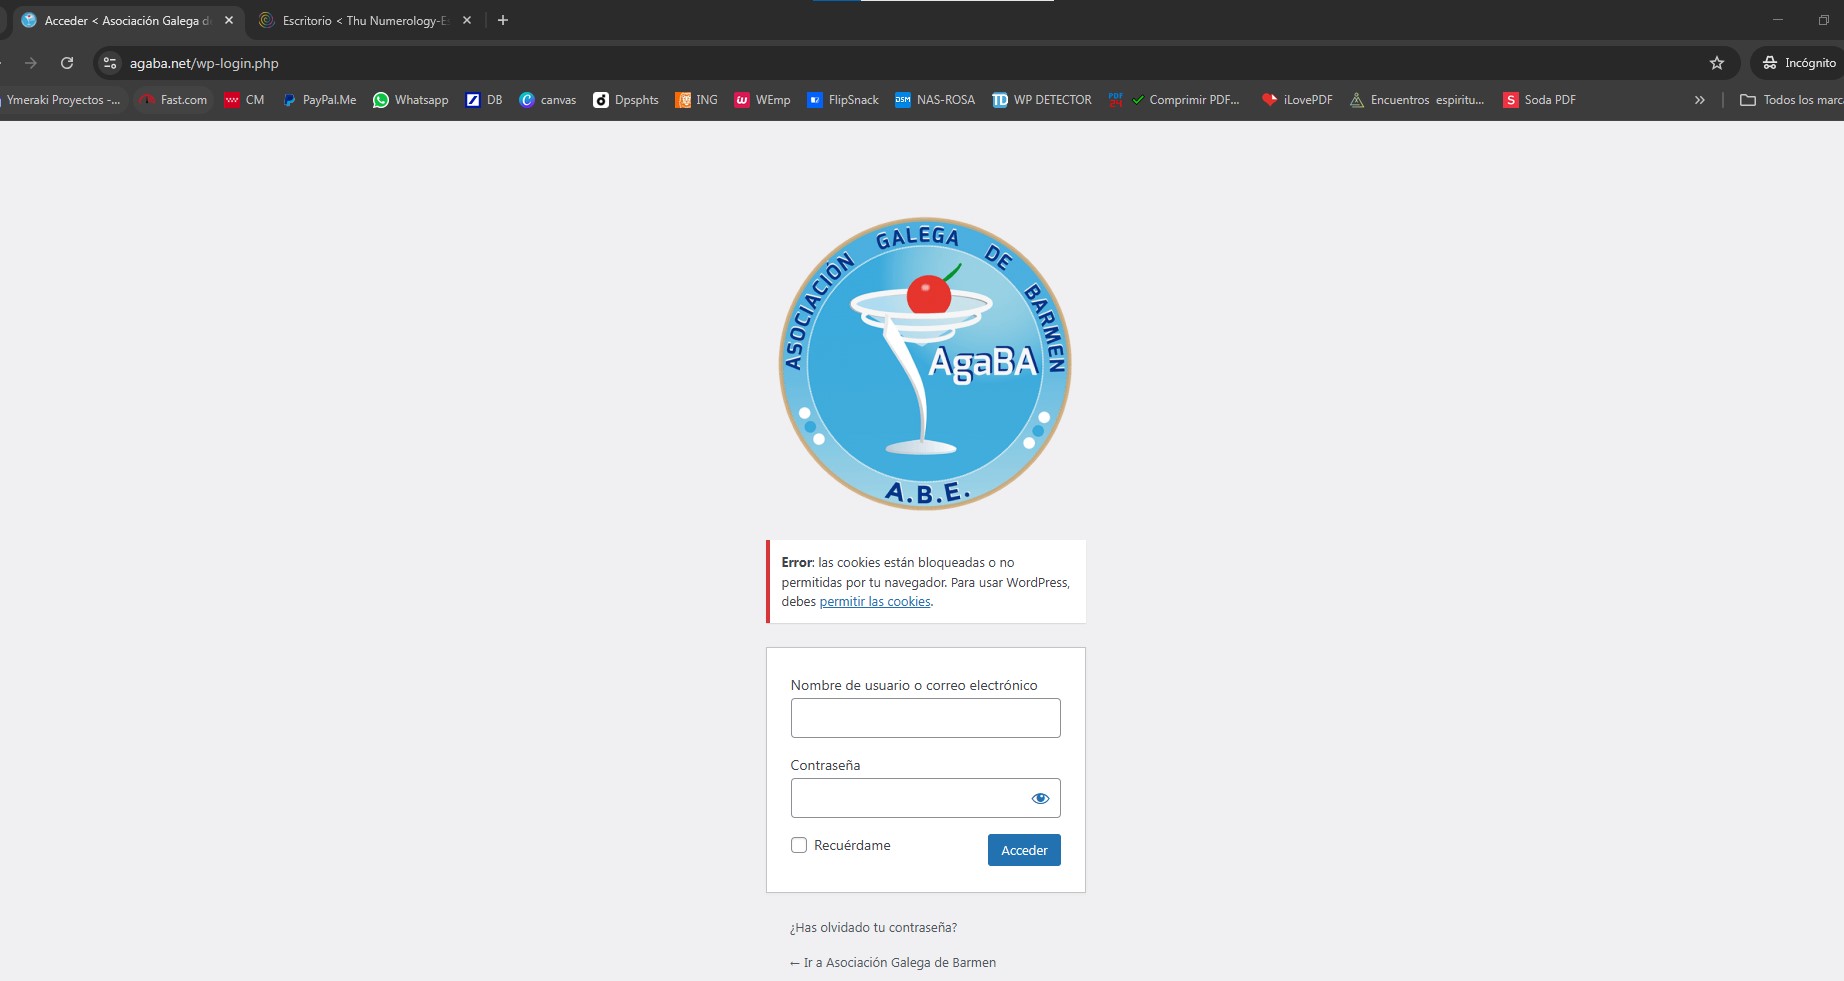Expand the hidden bookmarks overflow chevron
Viewport: 1844px width, 981px height.
(x=1699, y=100)
